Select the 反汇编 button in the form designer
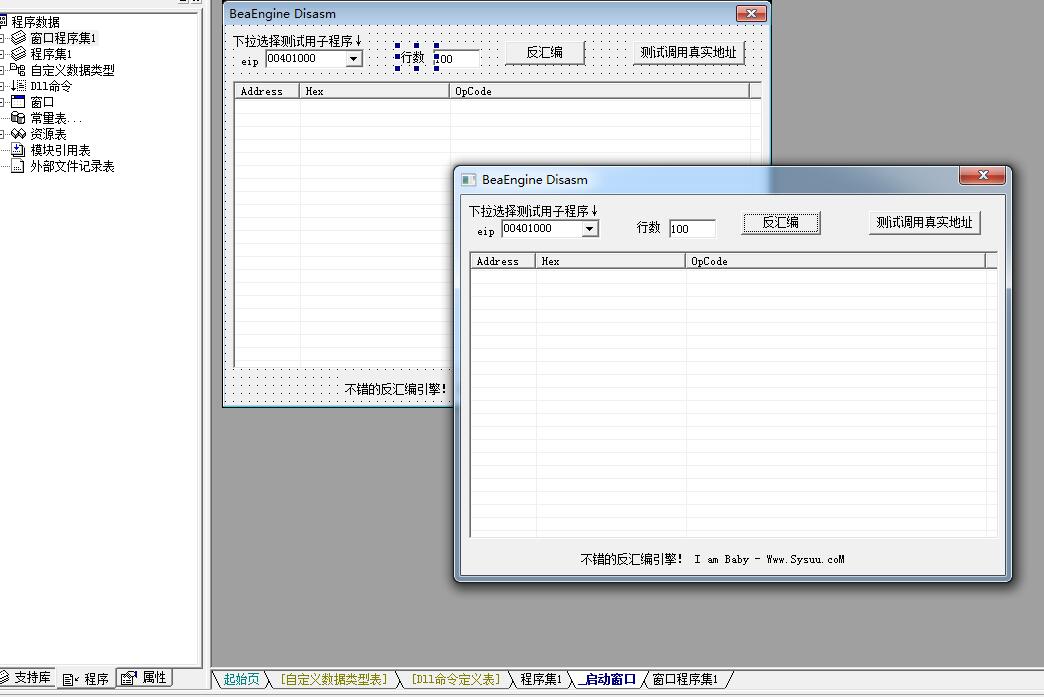The width and height of the screenshot is (1044, 697). tap(545, 53)
